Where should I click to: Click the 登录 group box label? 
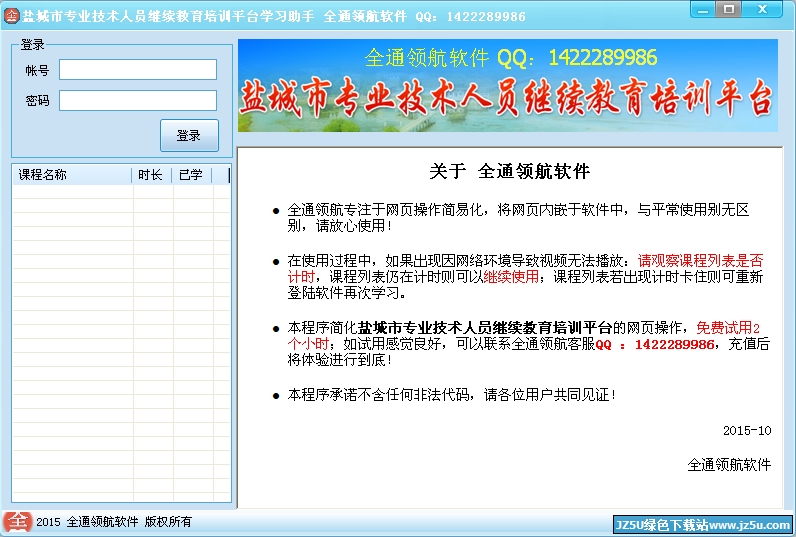[32, 45]
